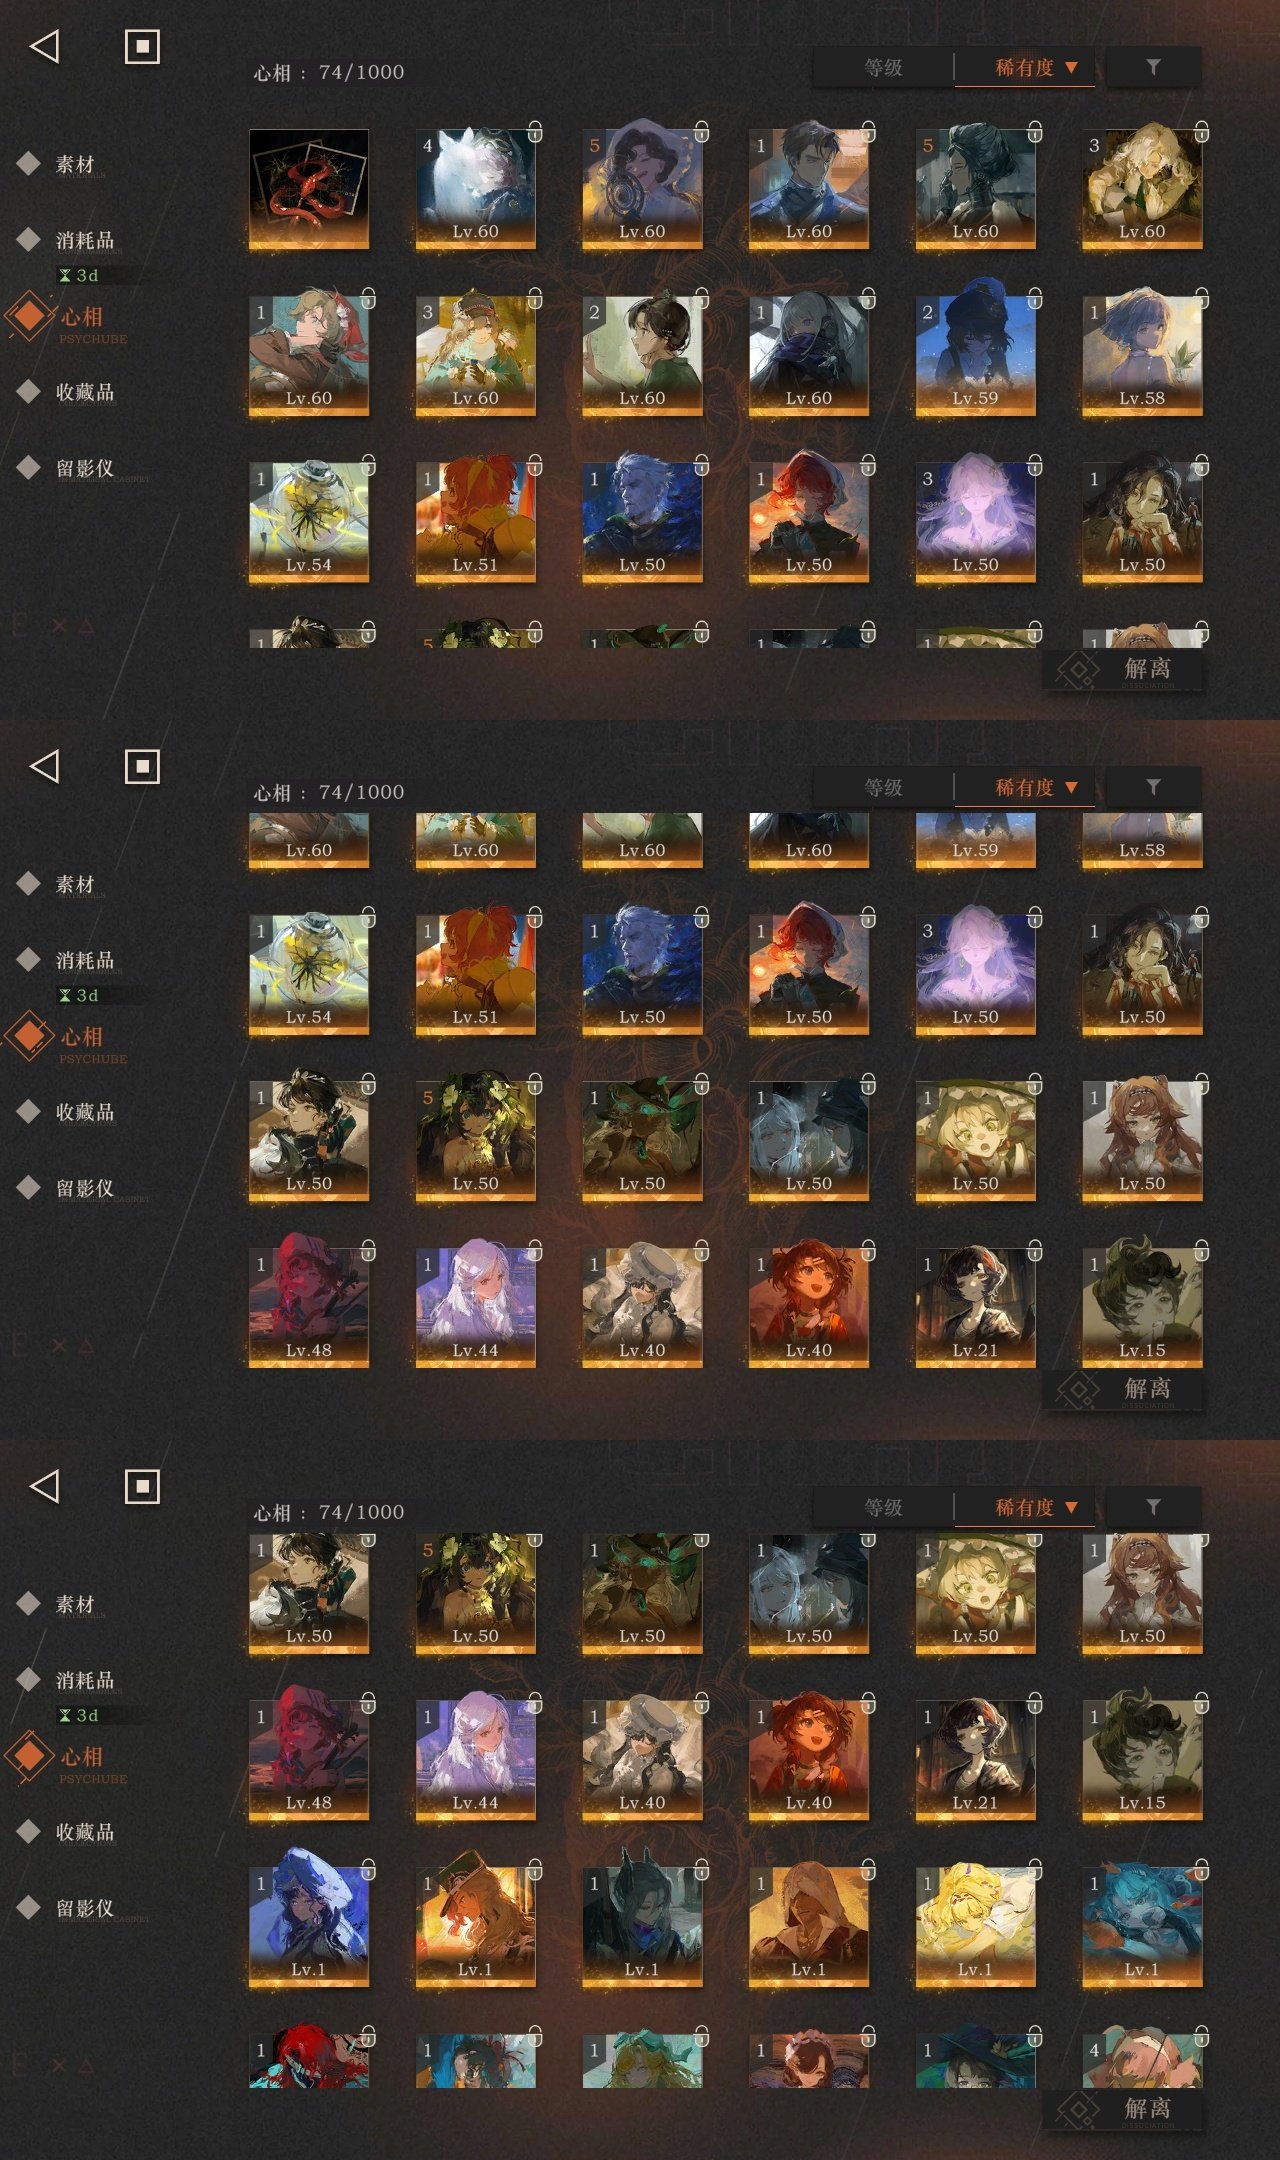The width and height of the screenshot is (1280, 2160).
Task: Select the yellow-haired Lv.1 psychube card
Action: (975, 1927)
